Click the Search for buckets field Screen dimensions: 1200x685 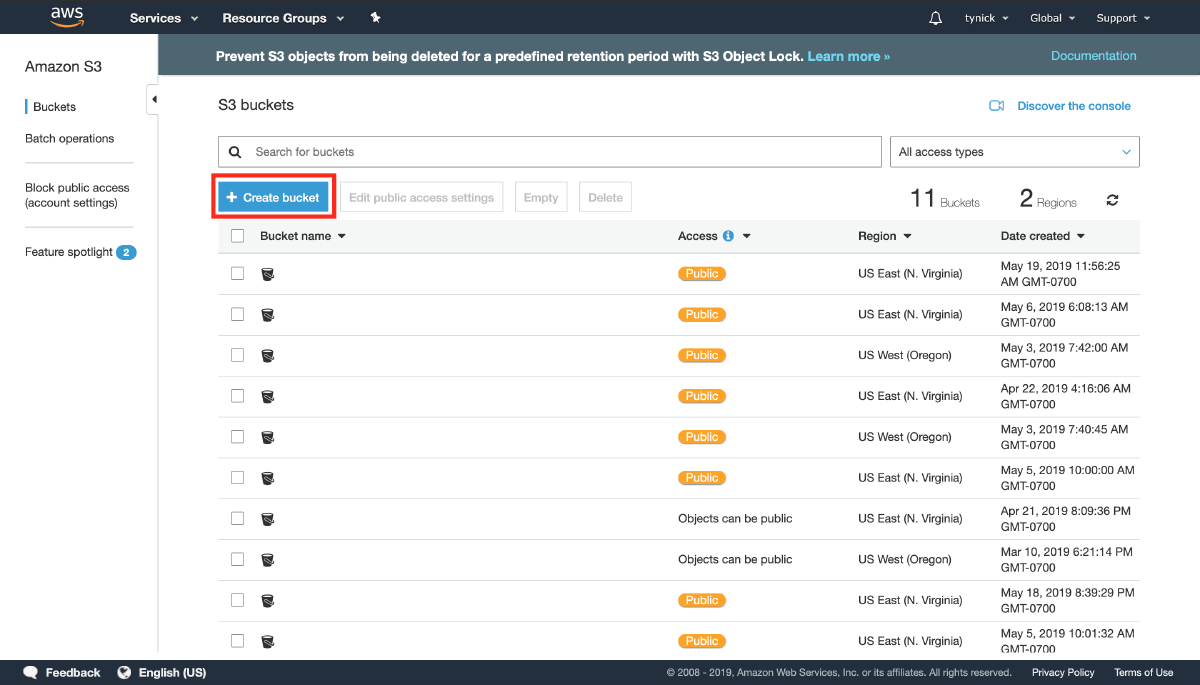550,152
